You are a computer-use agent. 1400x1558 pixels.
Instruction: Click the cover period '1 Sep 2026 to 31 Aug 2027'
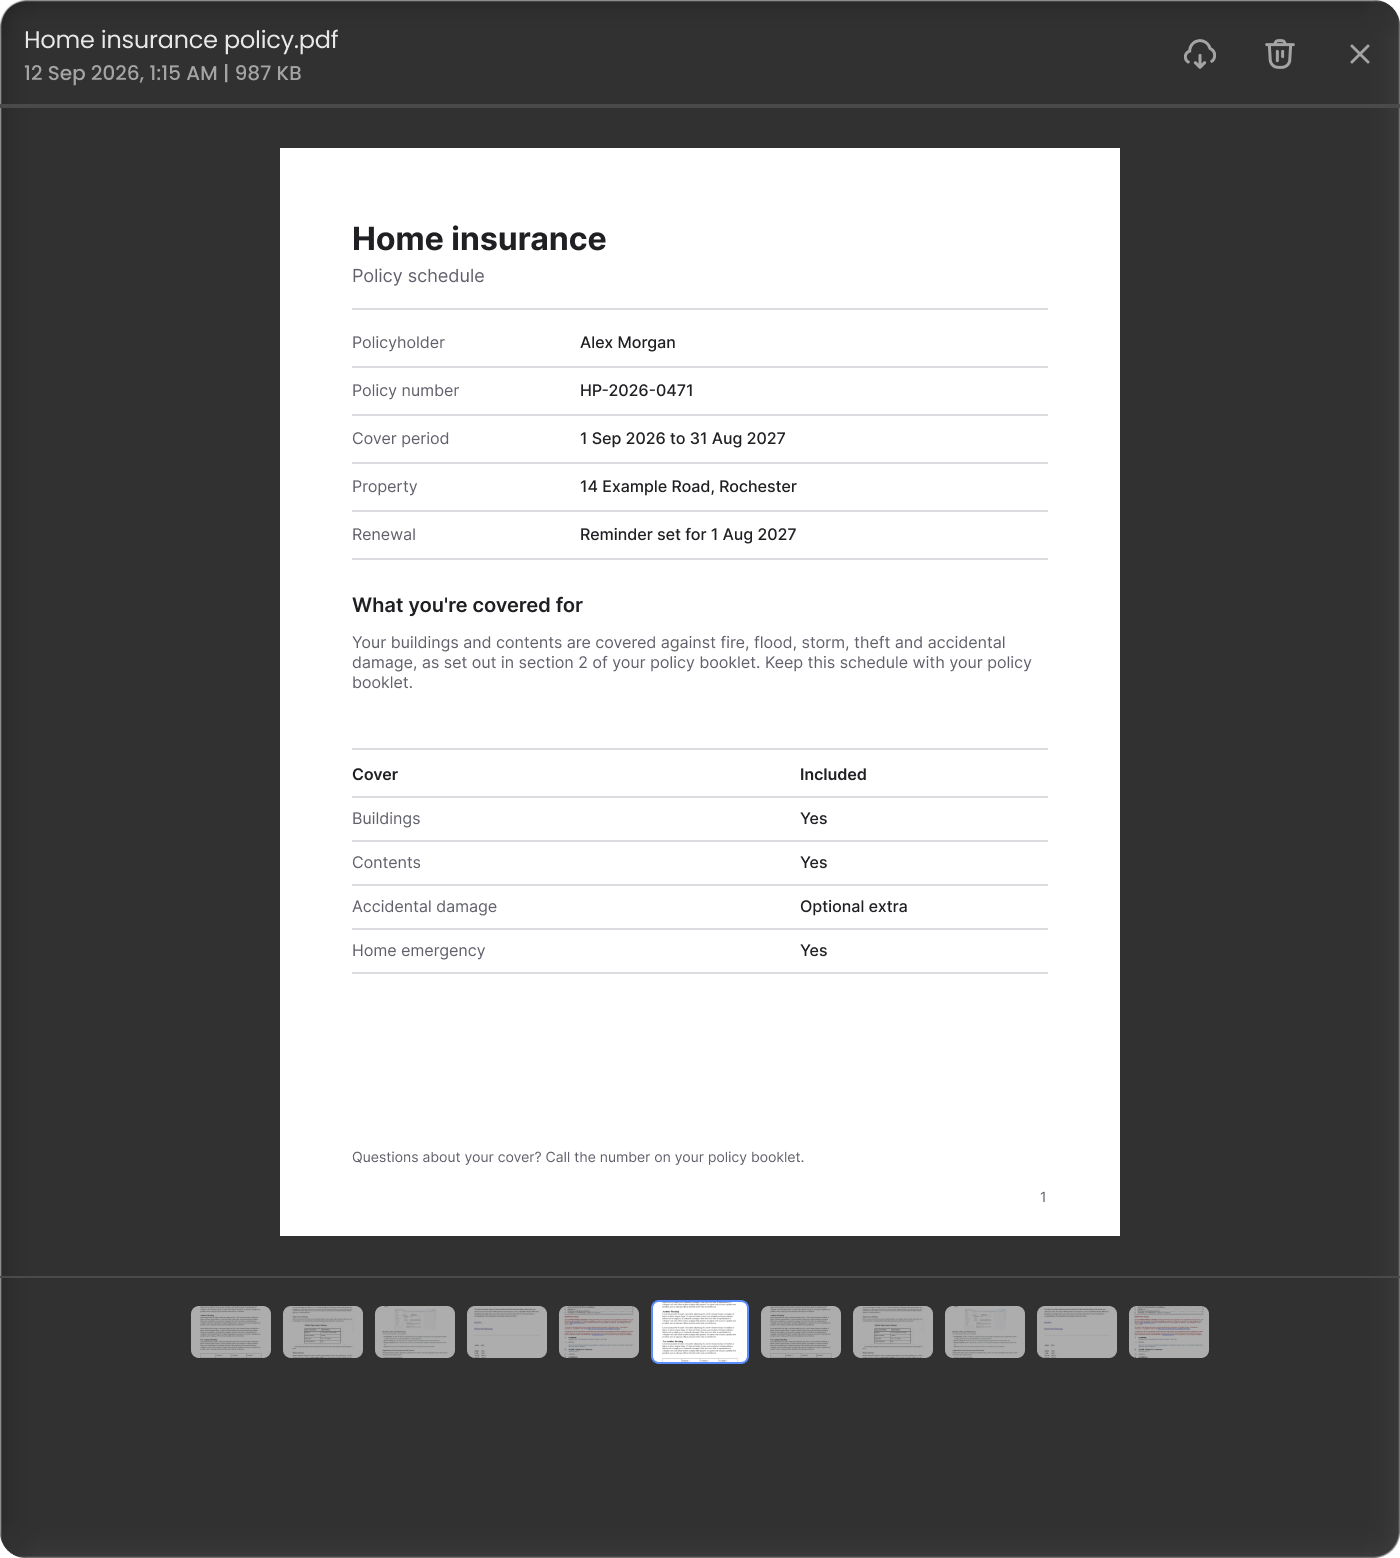tap(683, 439)
